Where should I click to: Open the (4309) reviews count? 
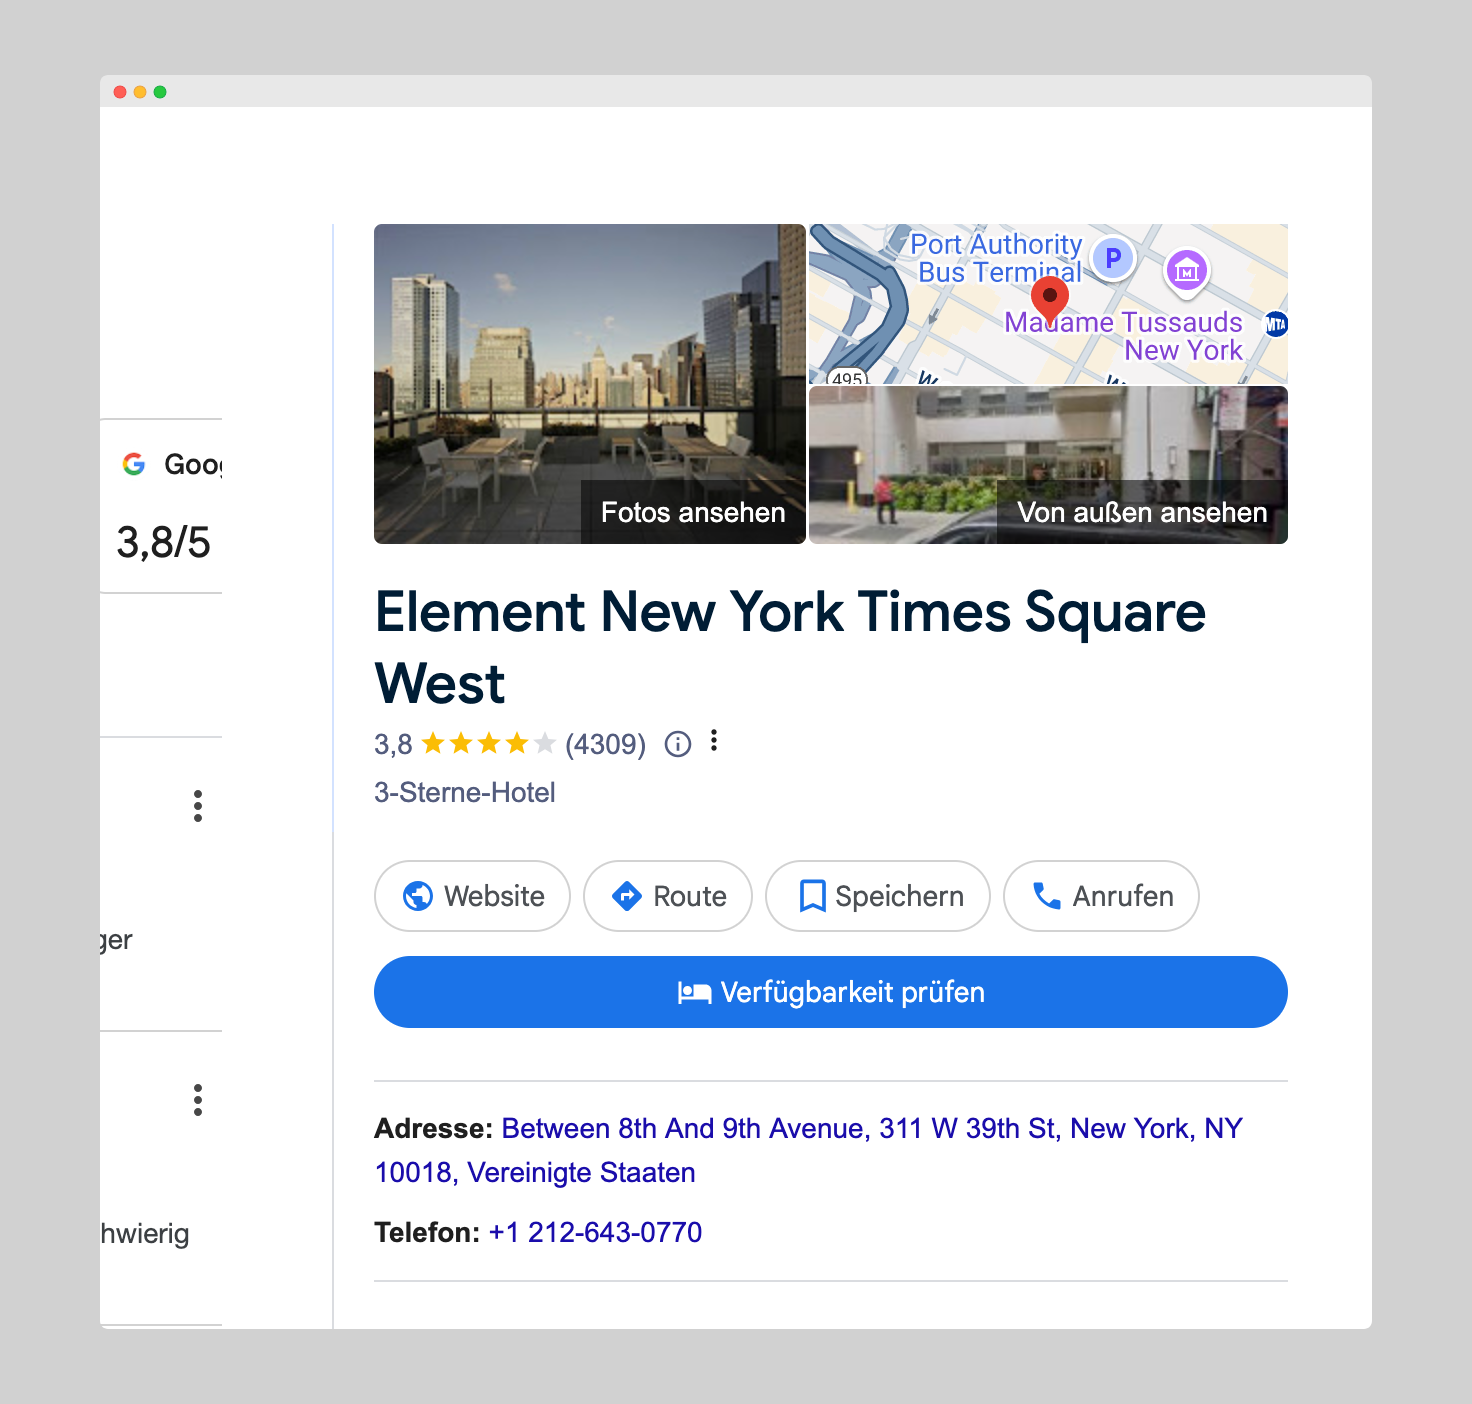point(606,744)
